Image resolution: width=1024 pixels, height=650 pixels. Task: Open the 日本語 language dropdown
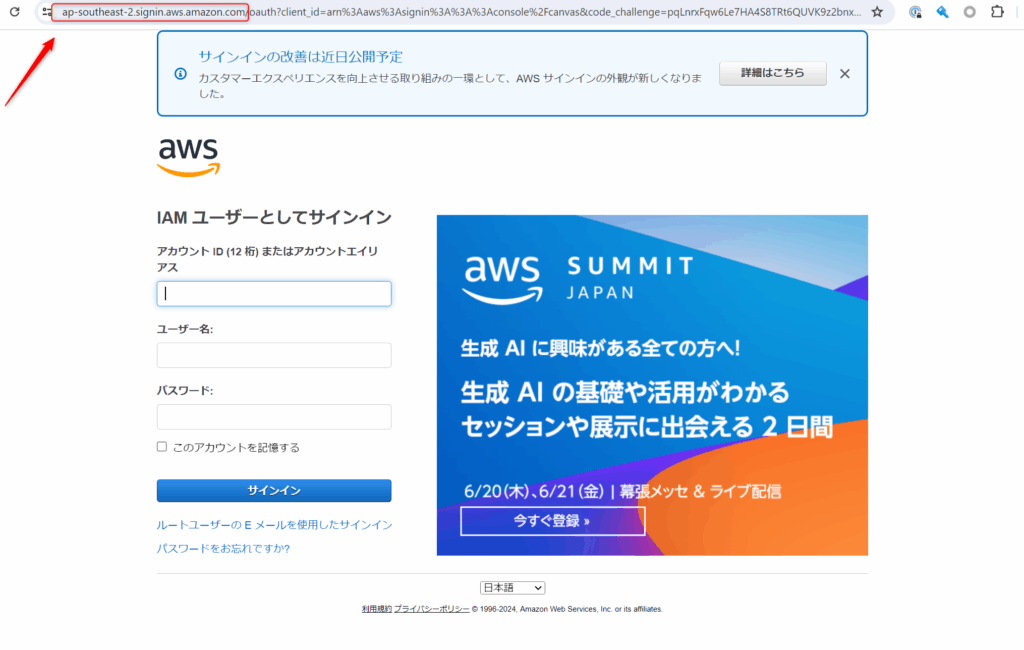pyautogui.click(x=512, y=588)
